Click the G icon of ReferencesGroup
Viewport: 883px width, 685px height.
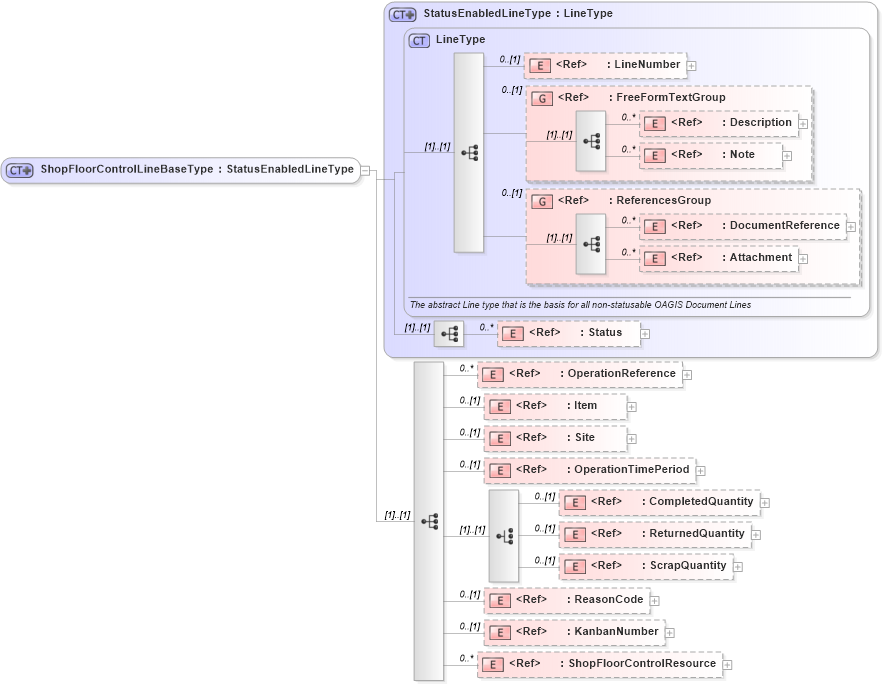point(541,200)
